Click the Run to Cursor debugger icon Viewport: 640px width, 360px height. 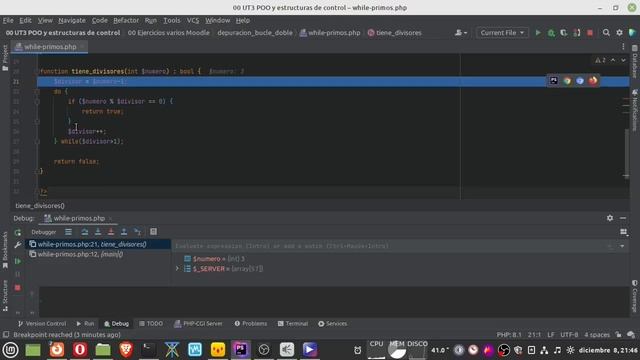138,232
